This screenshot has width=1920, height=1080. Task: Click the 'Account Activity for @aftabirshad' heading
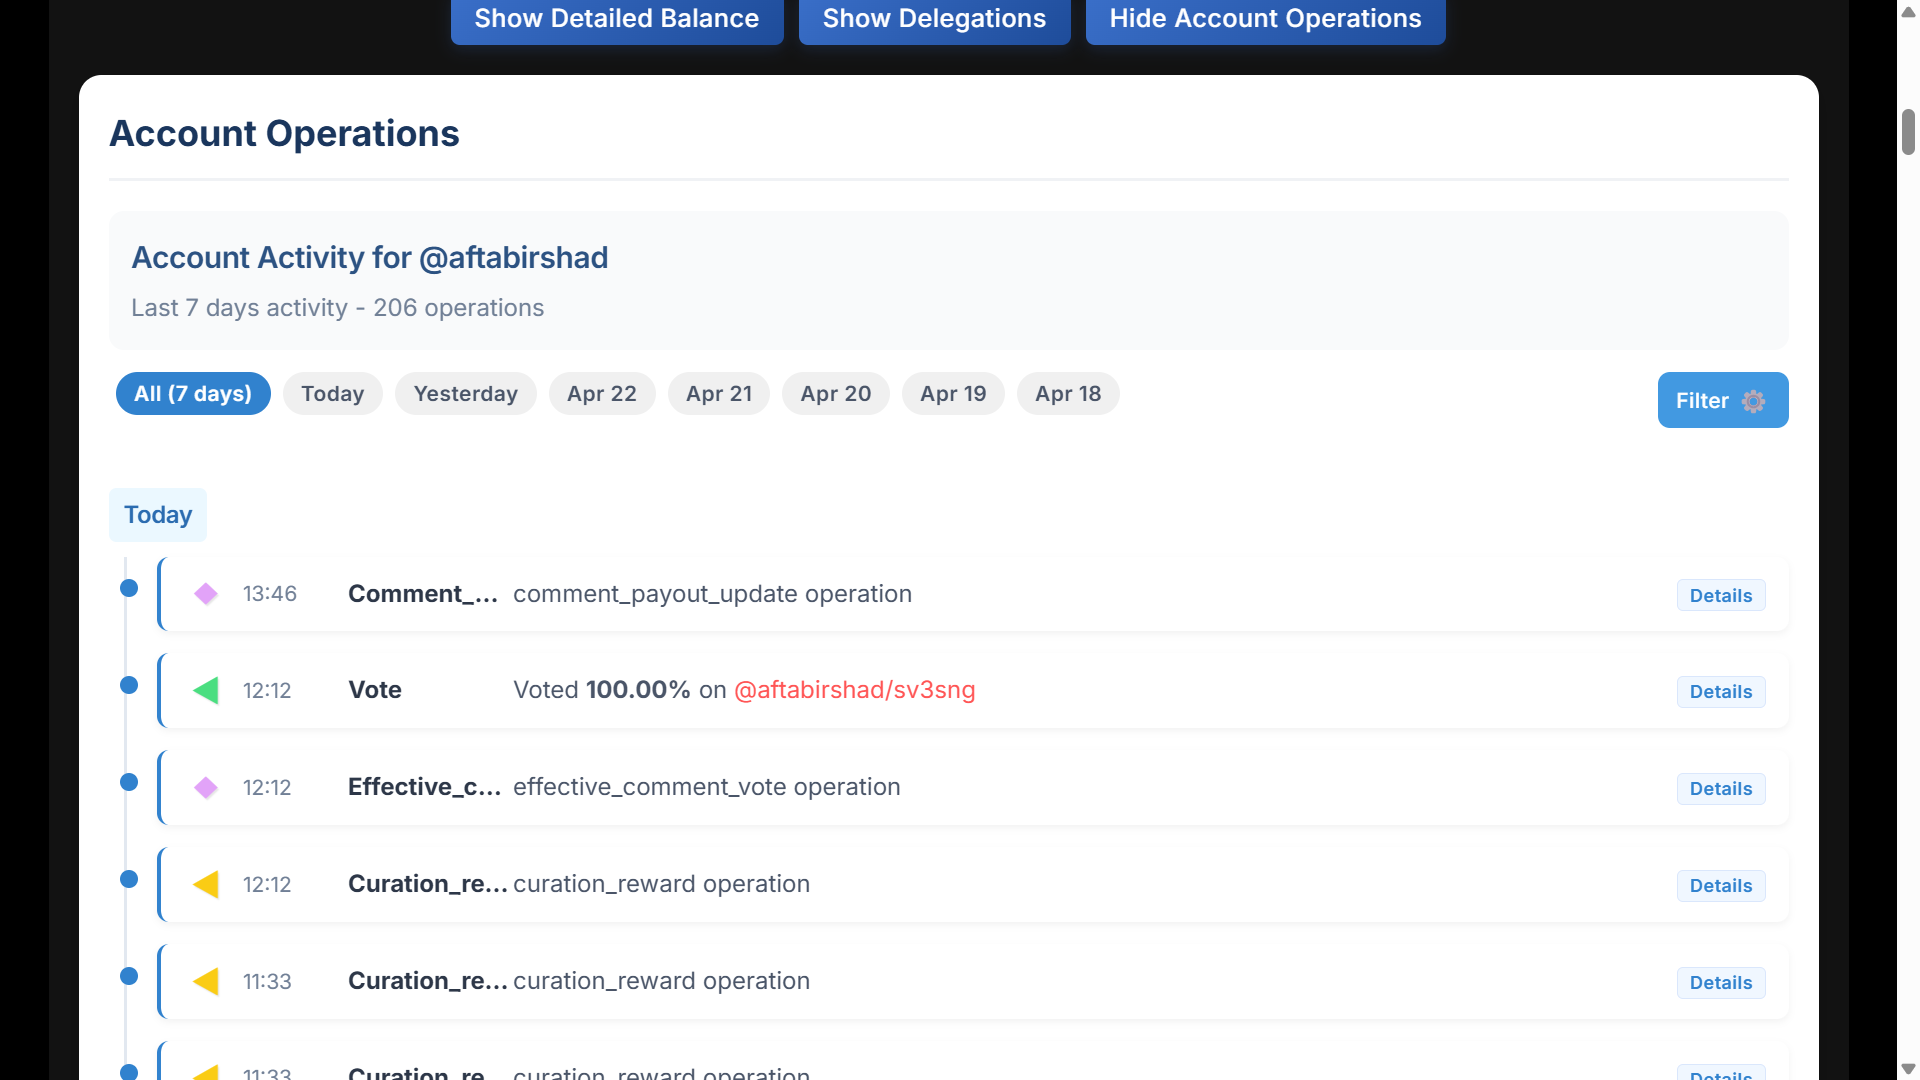tap(370, 258)
